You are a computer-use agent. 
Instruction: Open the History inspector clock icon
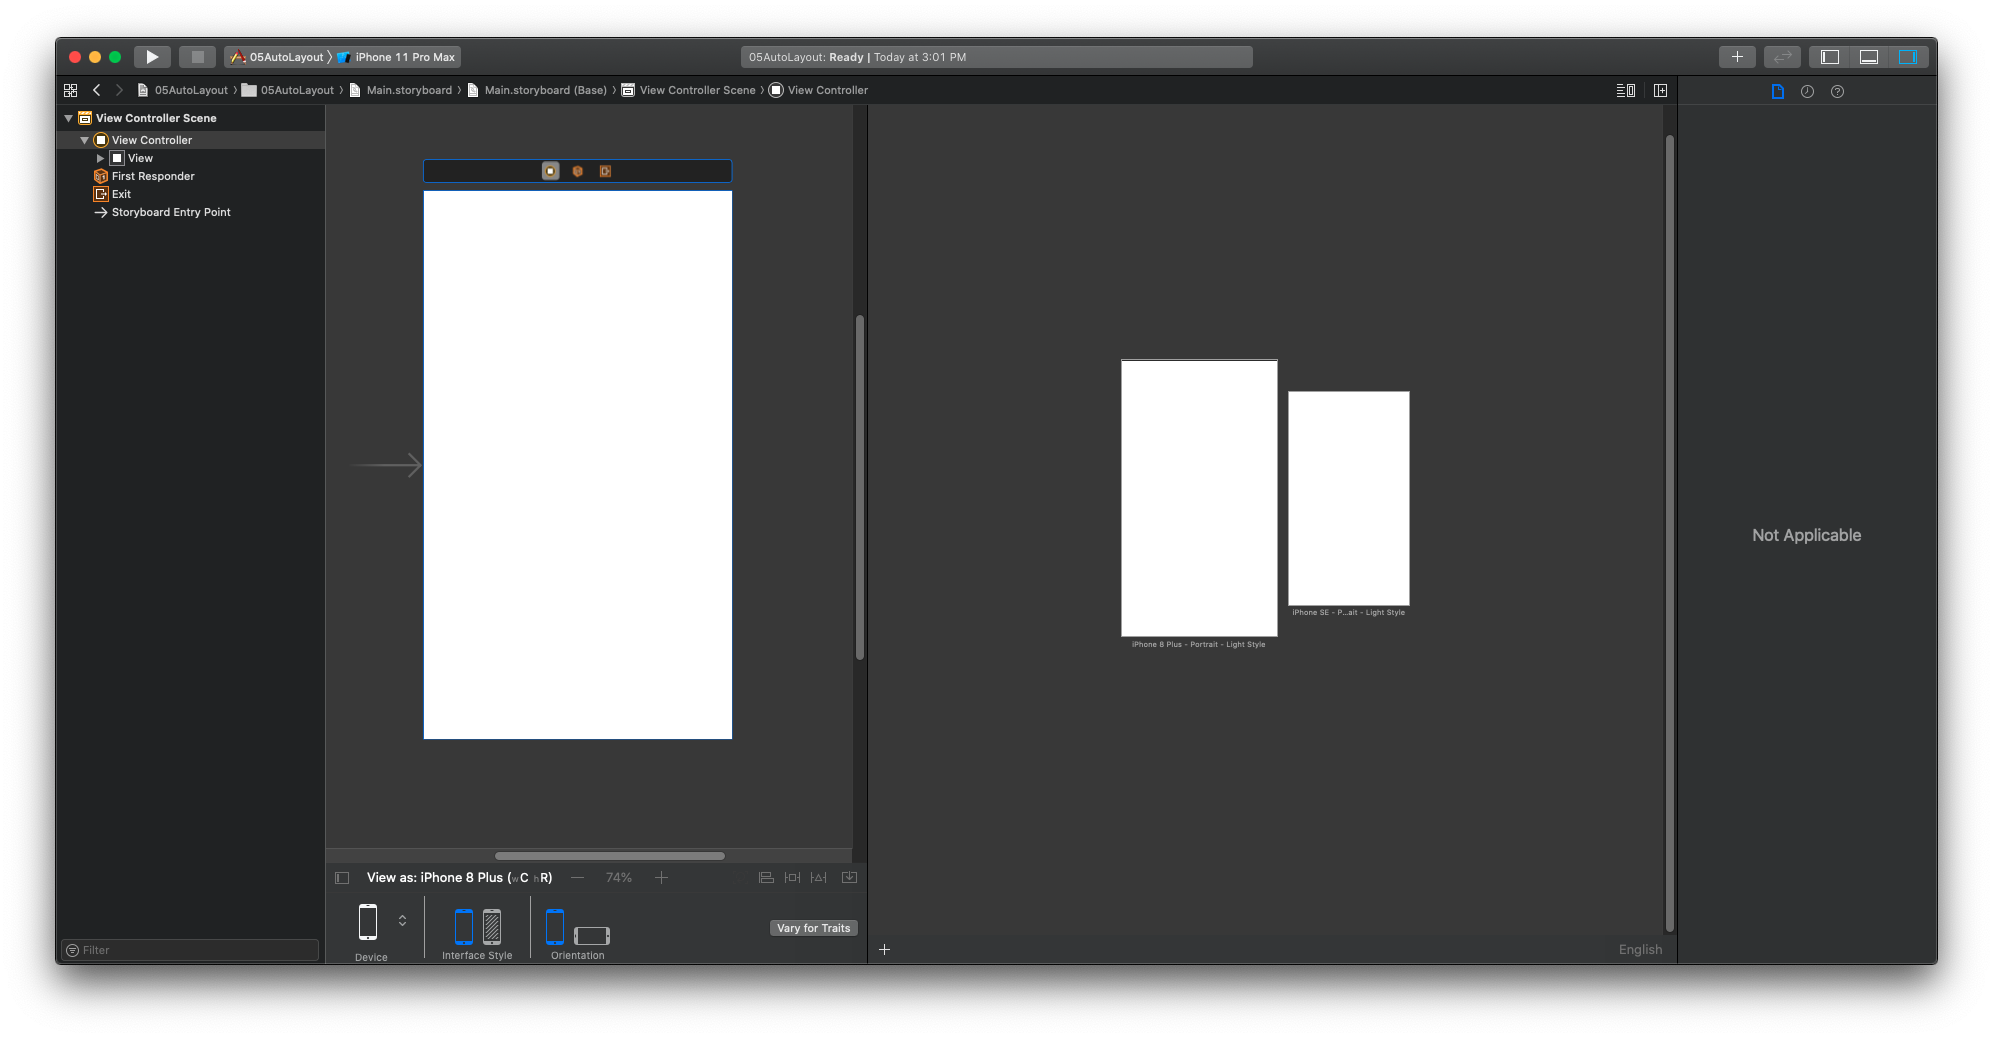pos(1808,91)
